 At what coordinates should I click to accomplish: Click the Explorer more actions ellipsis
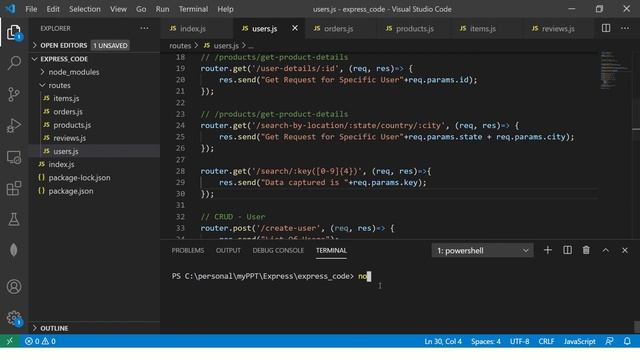click(x=144, y=28)
